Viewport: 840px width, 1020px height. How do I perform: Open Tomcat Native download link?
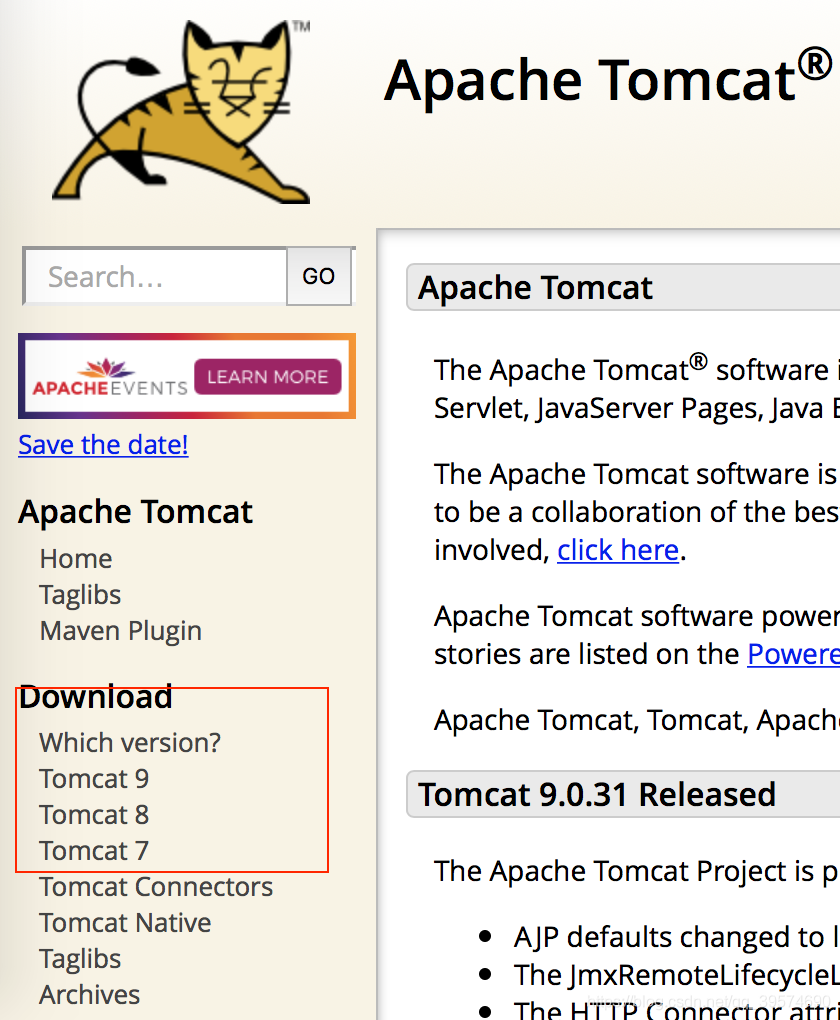point(126,922)
